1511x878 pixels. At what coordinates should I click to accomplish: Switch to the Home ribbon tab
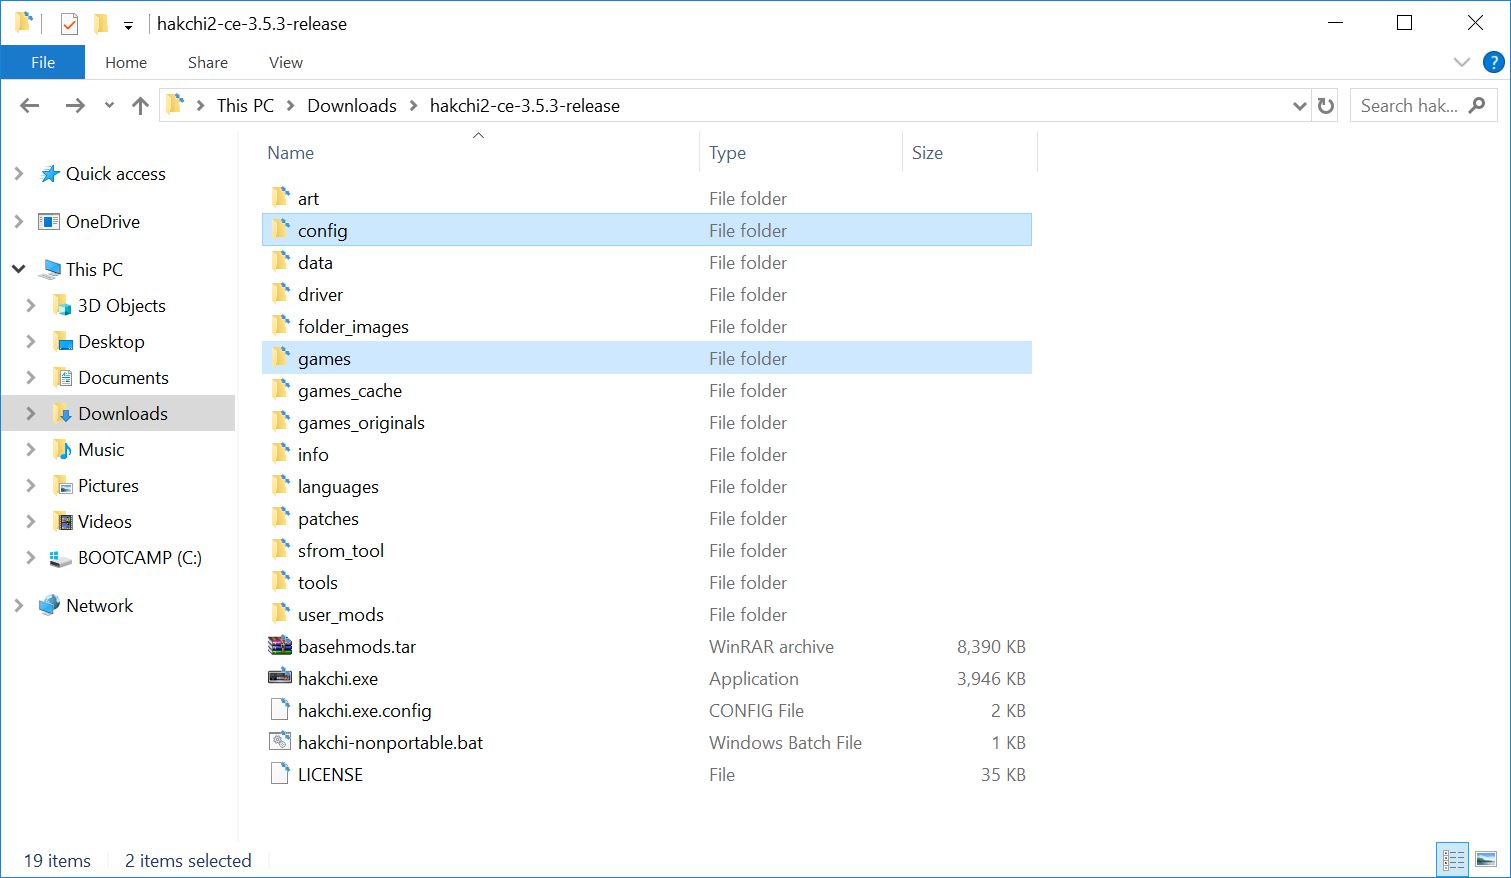click(x=126, y=62)
